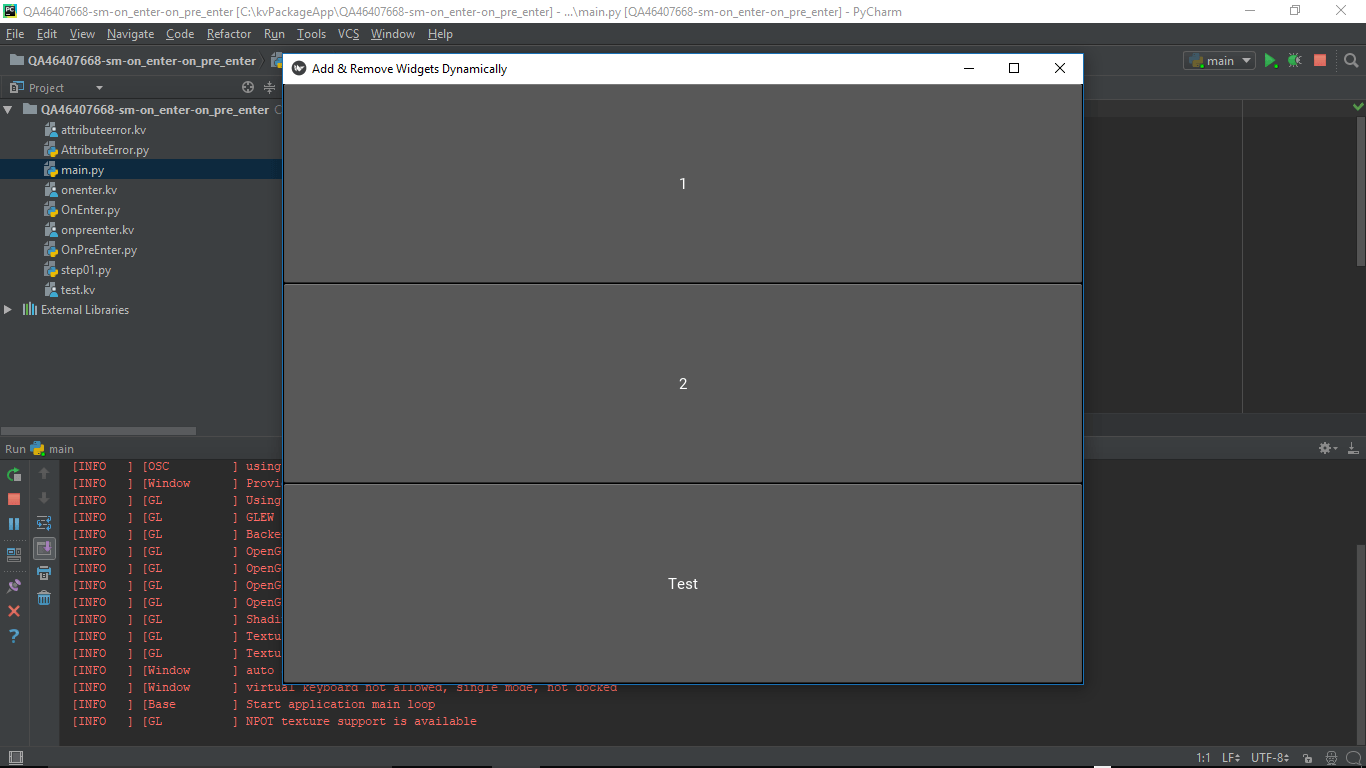Click the restore layout icon in Run panel
The width and height of the screenshot is (1366, 768).
pyautogui.click(x=14, y=553)
